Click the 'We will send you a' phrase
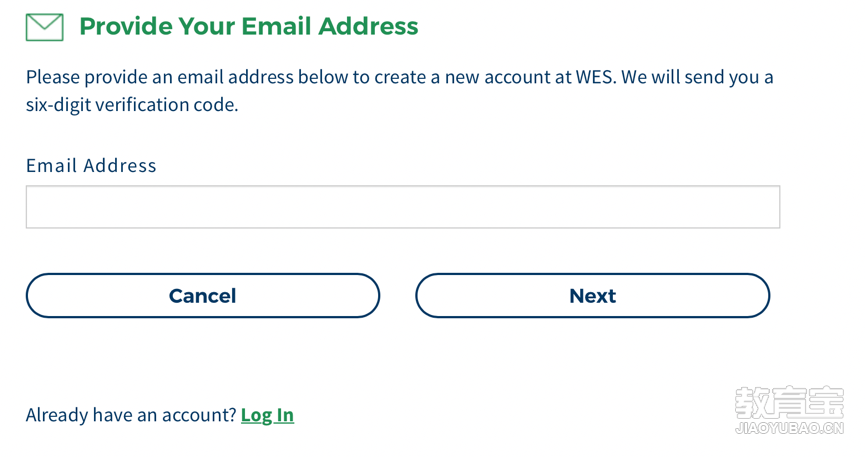The width and height of the screenshot is (865, 457). pos(697,77)
